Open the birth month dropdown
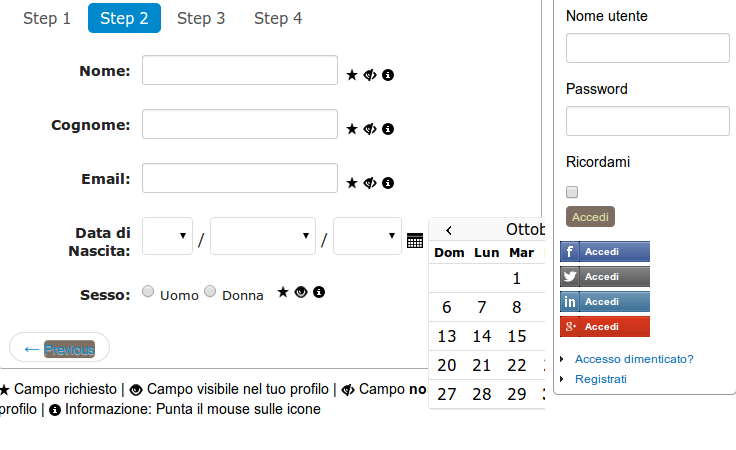 (x=263, y=236)
